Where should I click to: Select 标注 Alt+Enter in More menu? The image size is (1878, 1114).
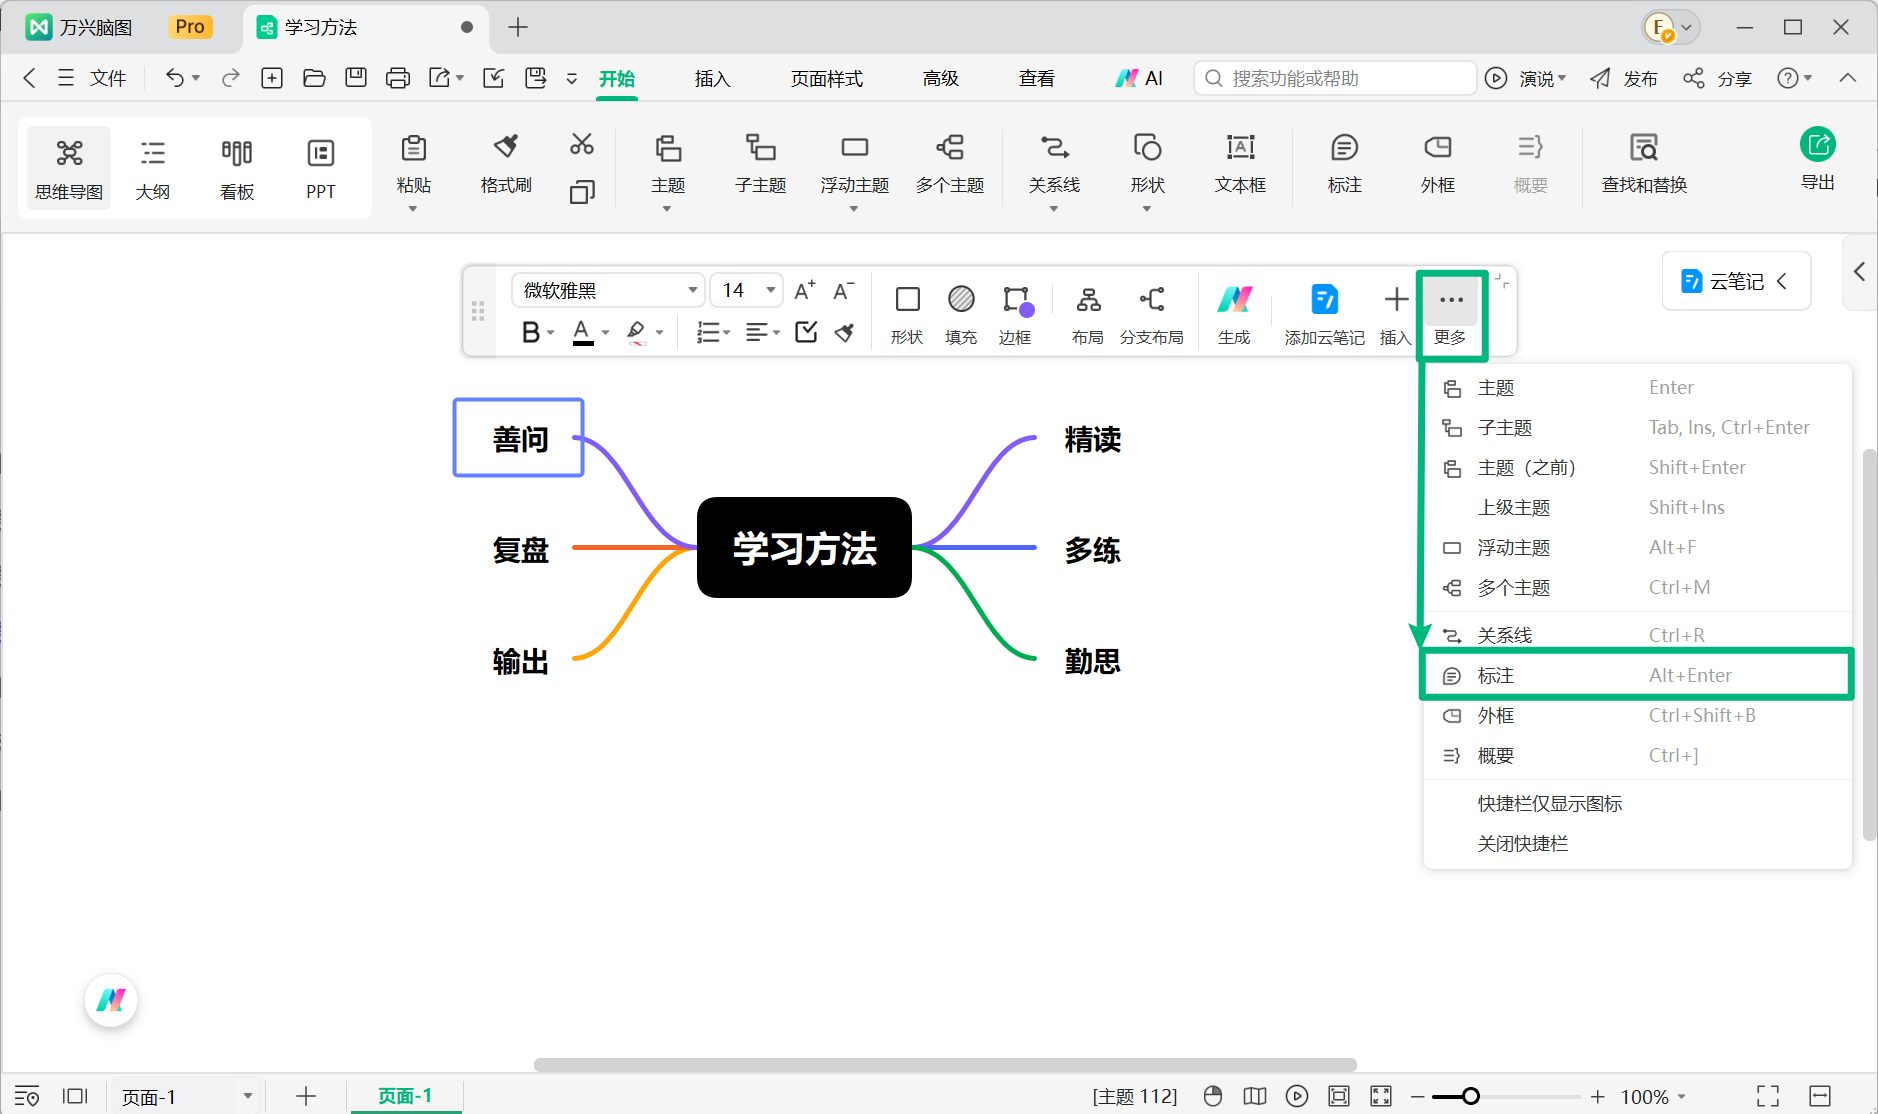[x=1638, y=675]
